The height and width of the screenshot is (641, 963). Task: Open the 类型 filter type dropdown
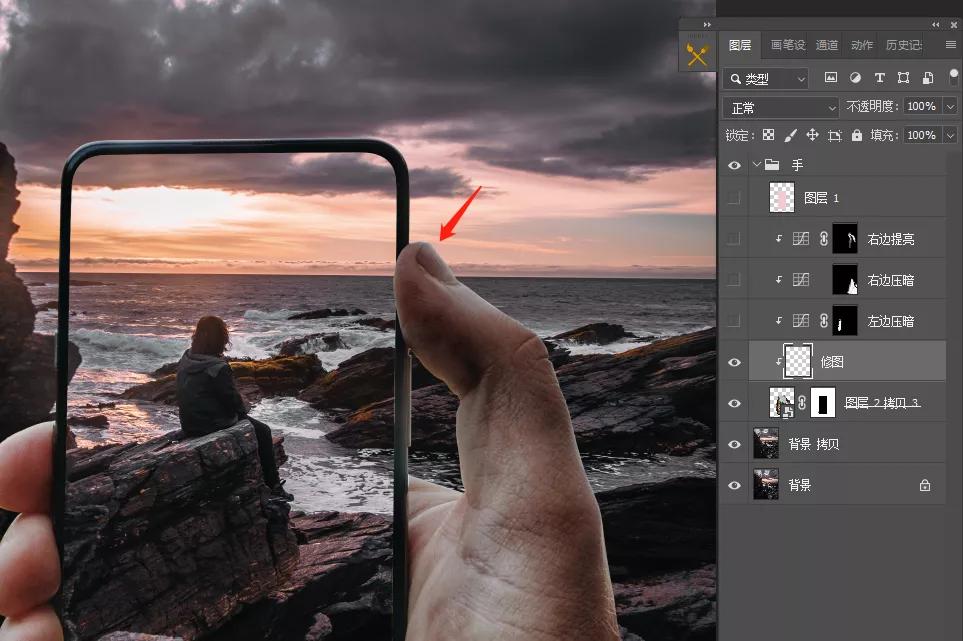click(765, 78)
